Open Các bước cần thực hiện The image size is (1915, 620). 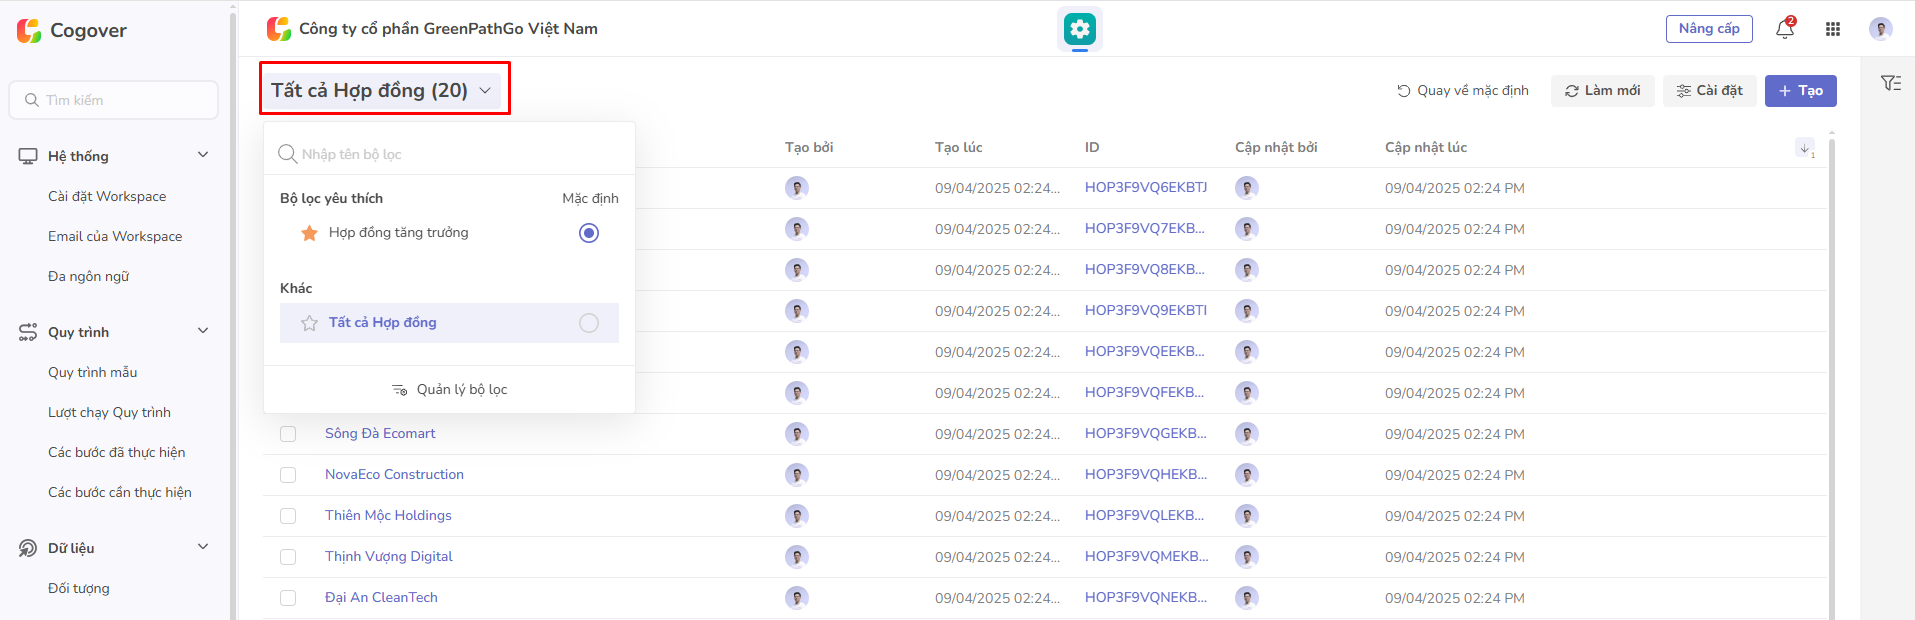[x=120, y=492]
